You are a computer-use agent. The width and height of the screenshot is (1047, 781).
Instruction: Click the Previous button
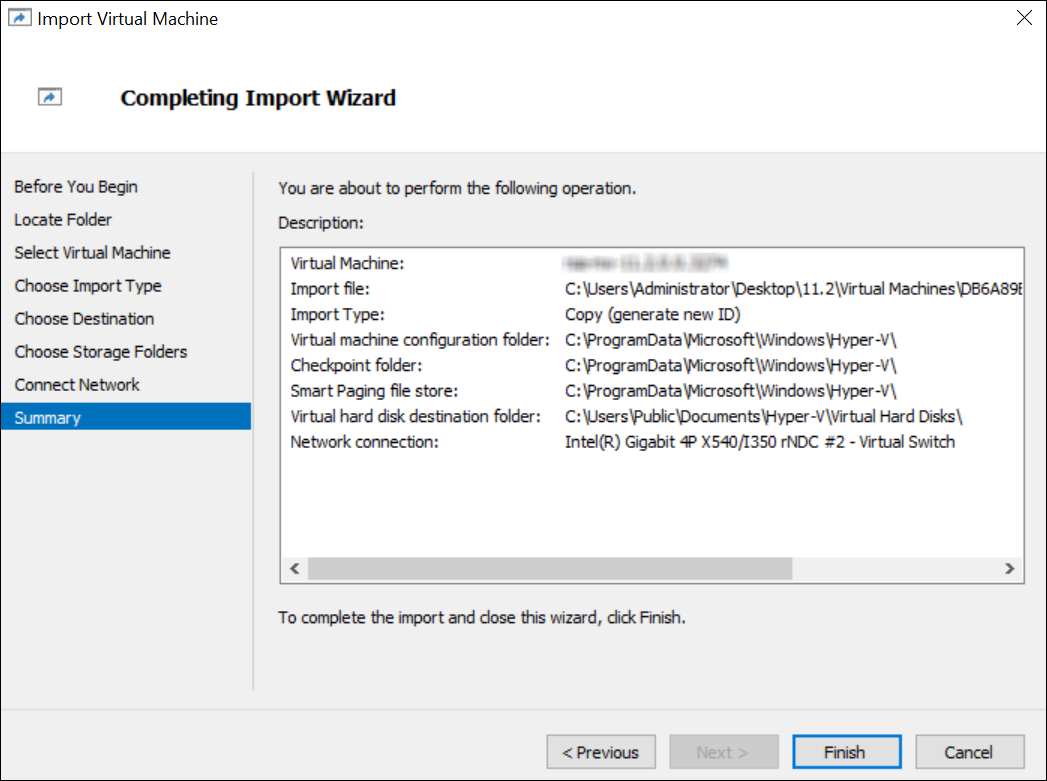(601, 752)
